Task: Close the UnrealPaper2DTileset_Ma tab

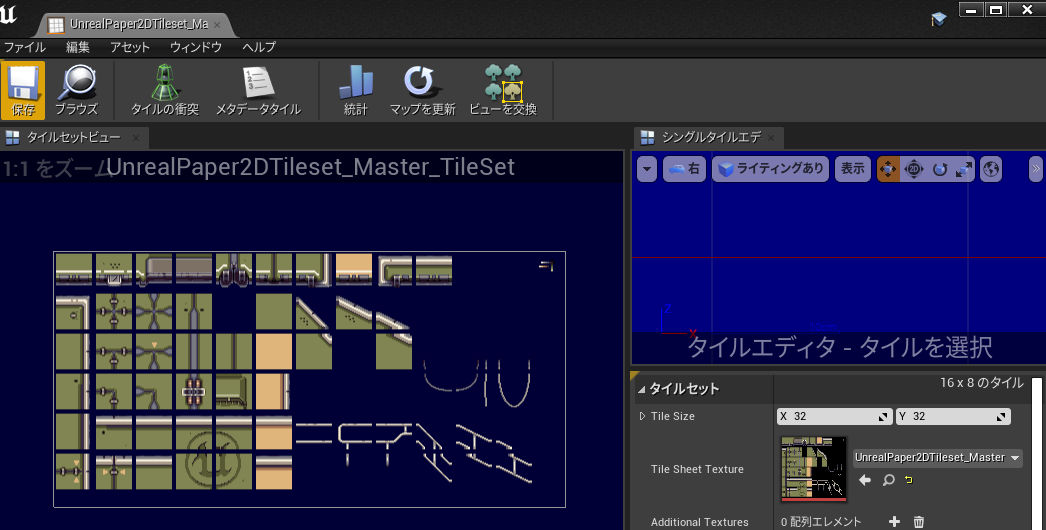Action: click(x=217, y=25)
